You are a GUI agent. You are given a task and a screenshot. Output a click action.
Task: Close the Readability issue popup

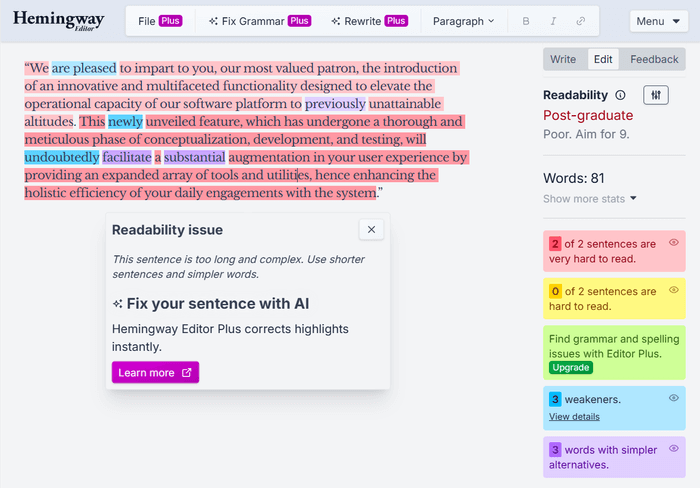(371, 229)
